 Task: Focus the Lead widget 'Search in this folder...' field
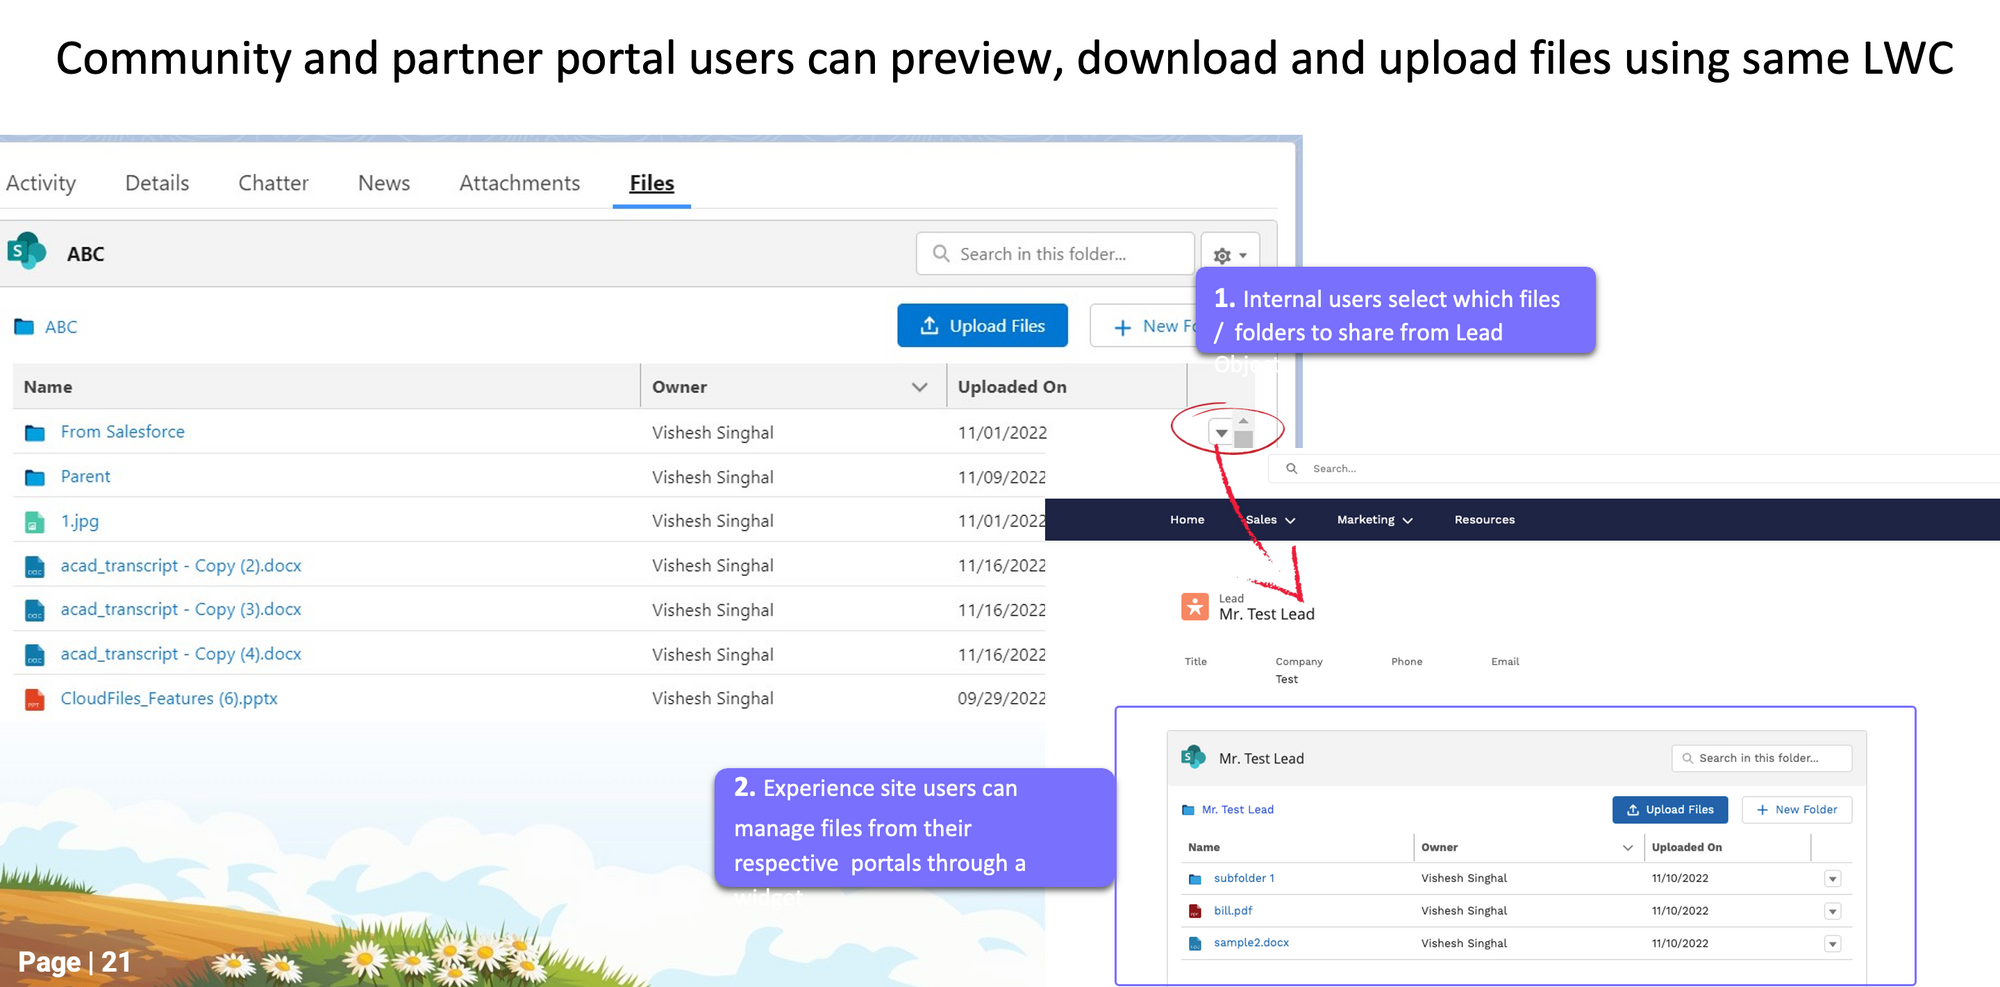[x=1761, y=758]
